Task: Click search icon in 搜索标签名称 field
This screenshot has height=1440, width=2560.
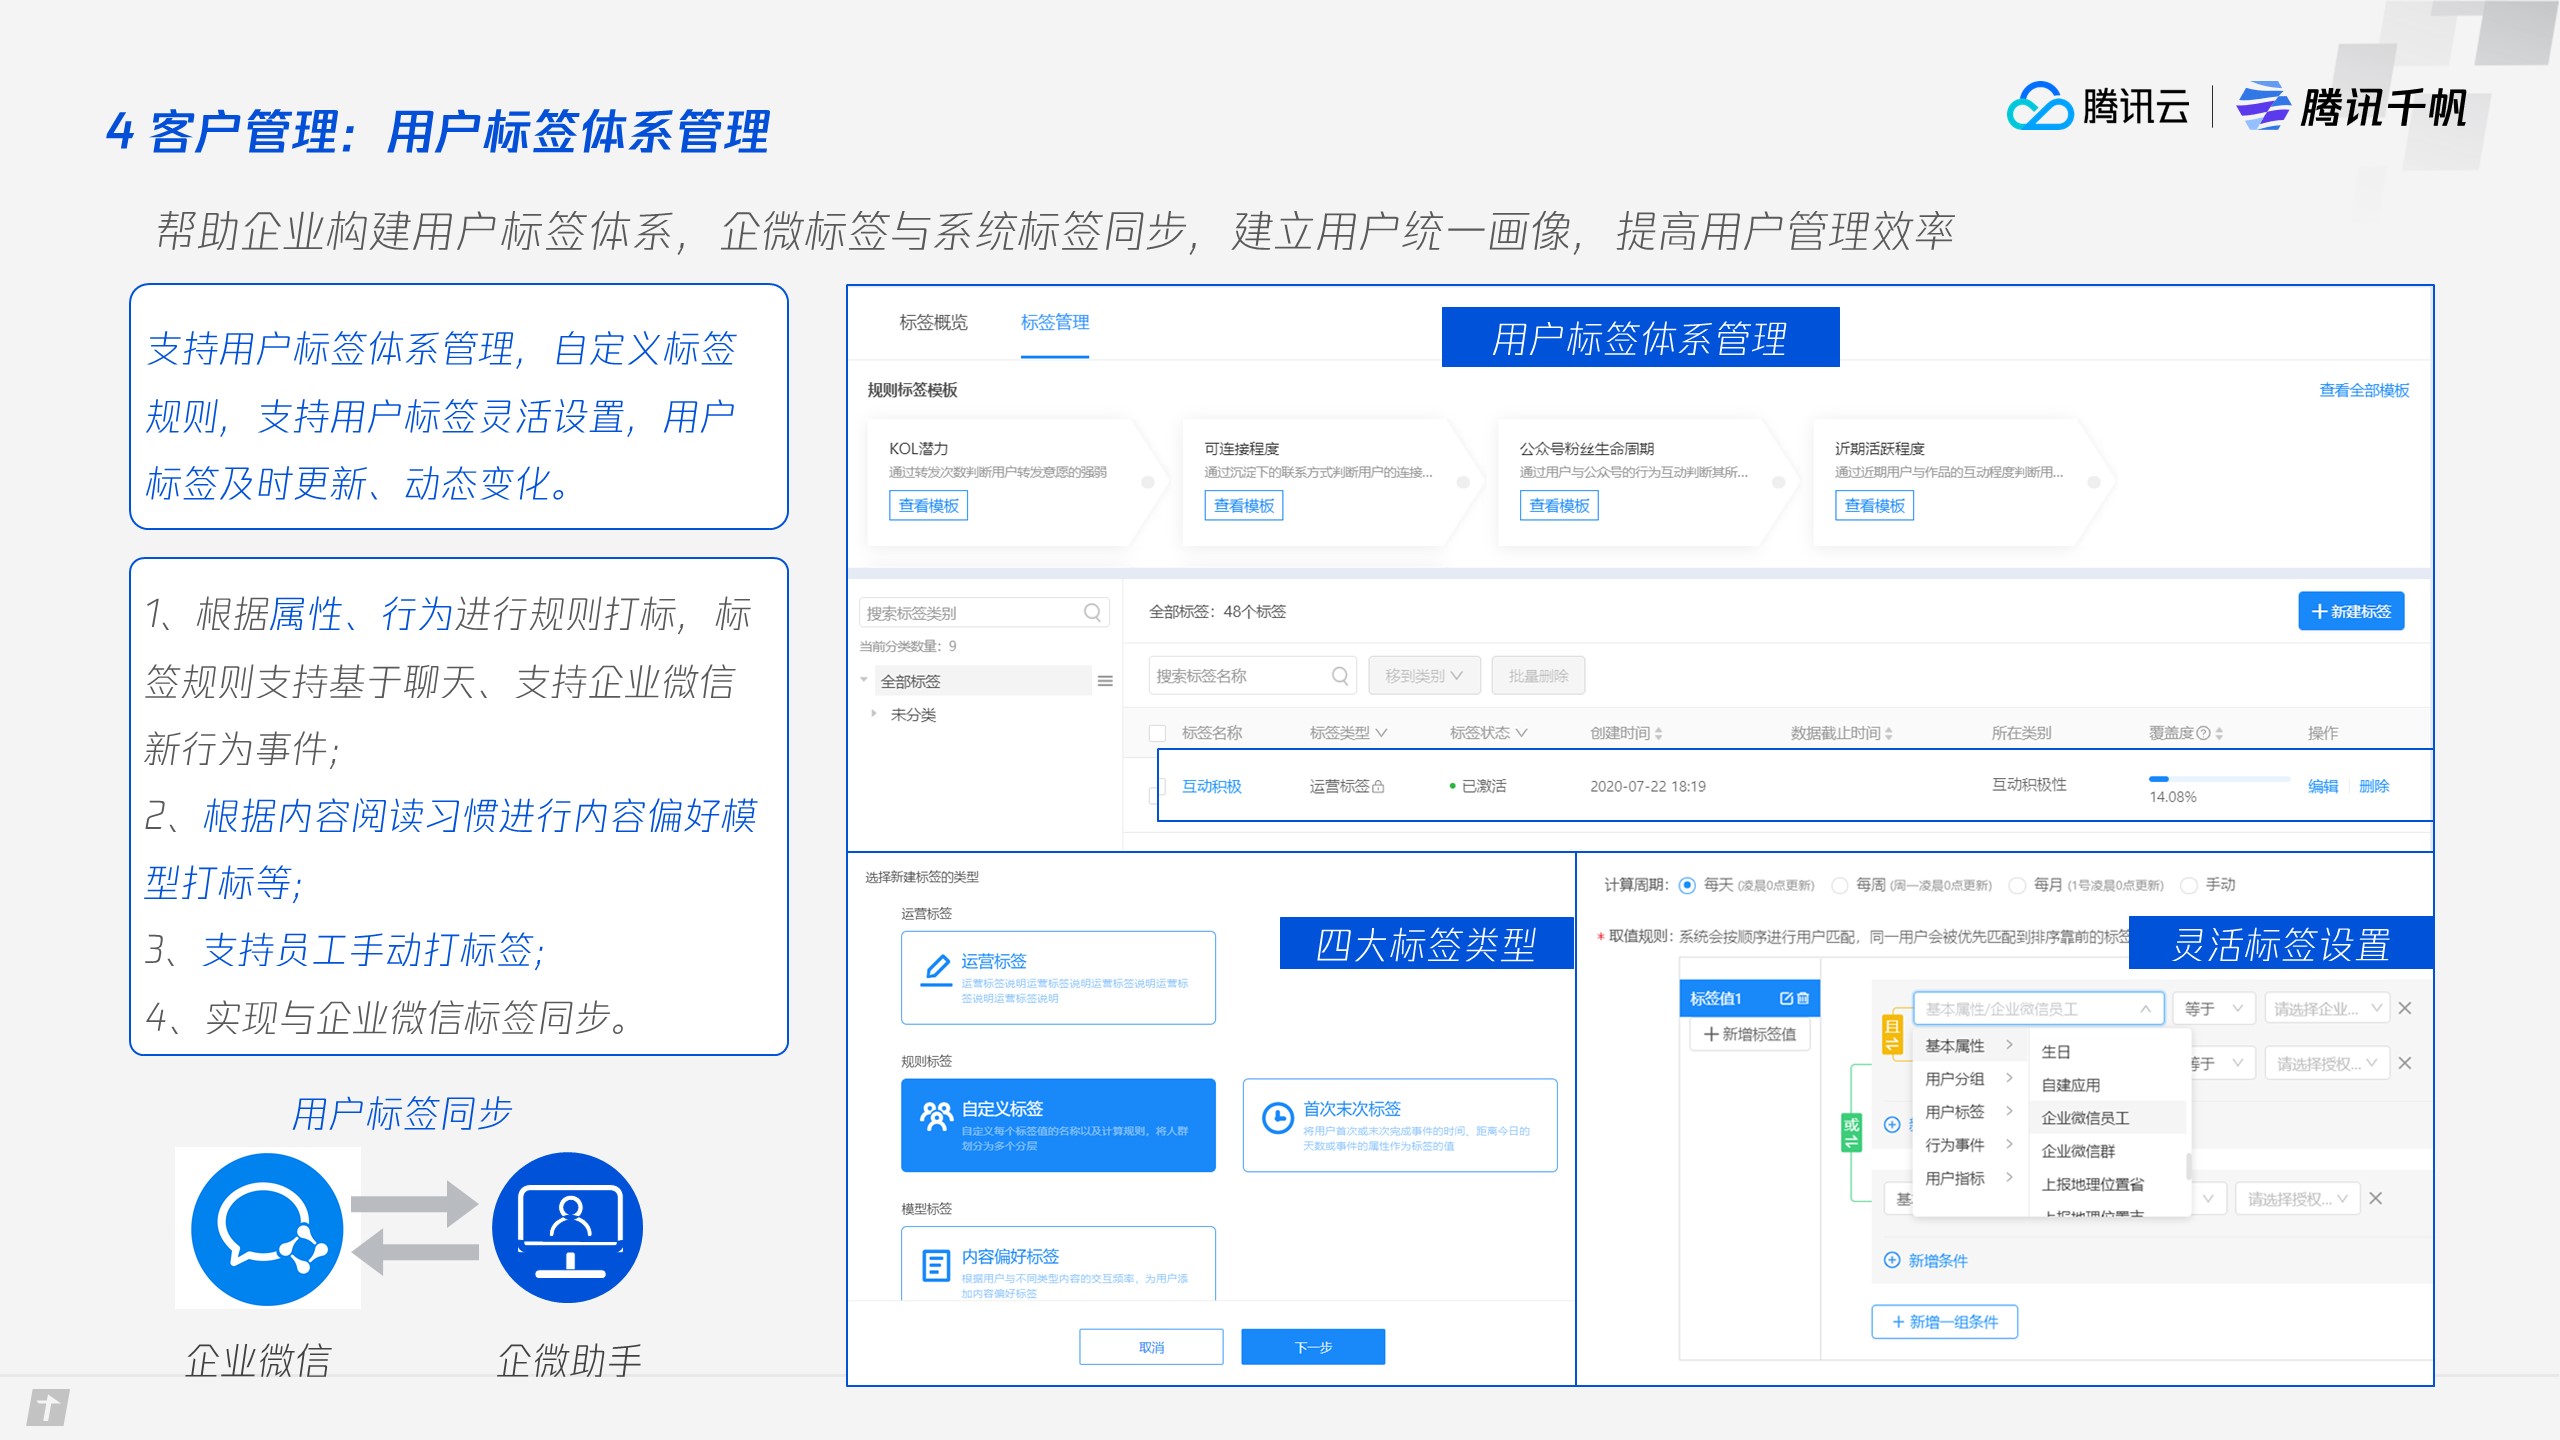Action: (1340, 676)
